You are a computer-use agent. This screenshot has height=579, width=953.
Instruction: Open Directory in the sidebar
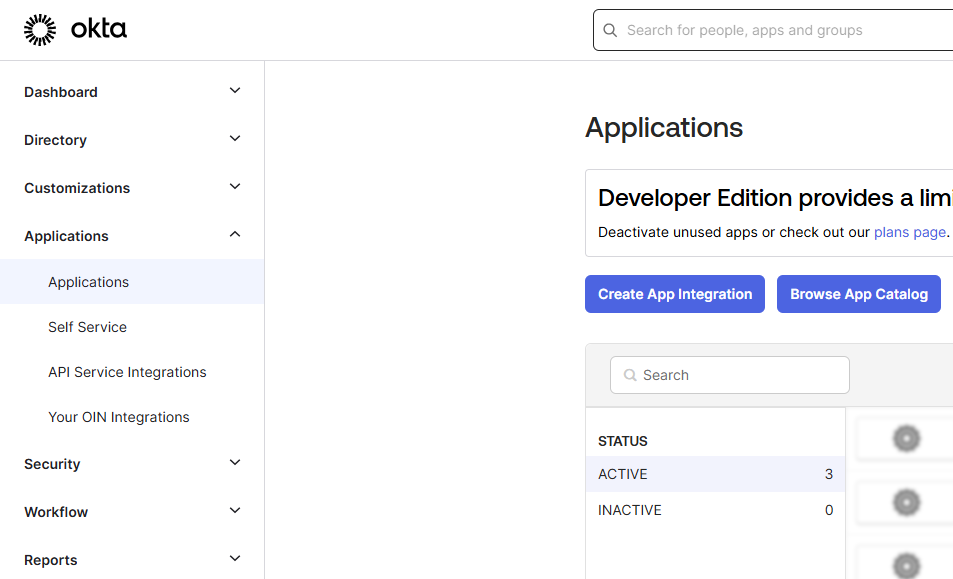pyautogui.click(x=55, y=140)
